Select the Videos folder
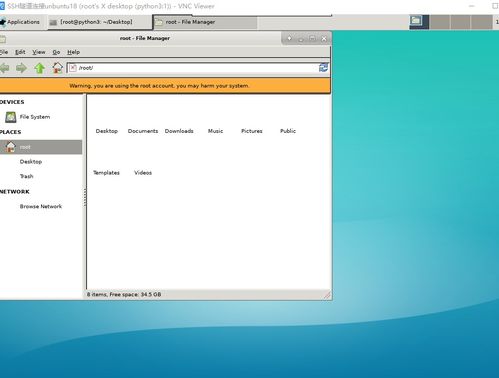The height and width of the screenshot is (378, 499). [143, 173]
